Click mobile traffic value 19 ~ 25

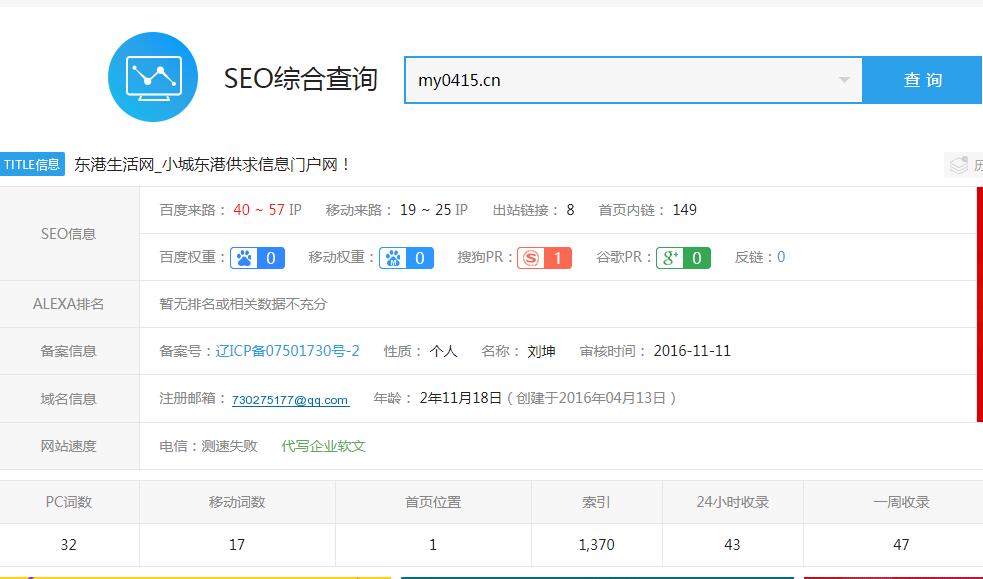coord(426,210)
